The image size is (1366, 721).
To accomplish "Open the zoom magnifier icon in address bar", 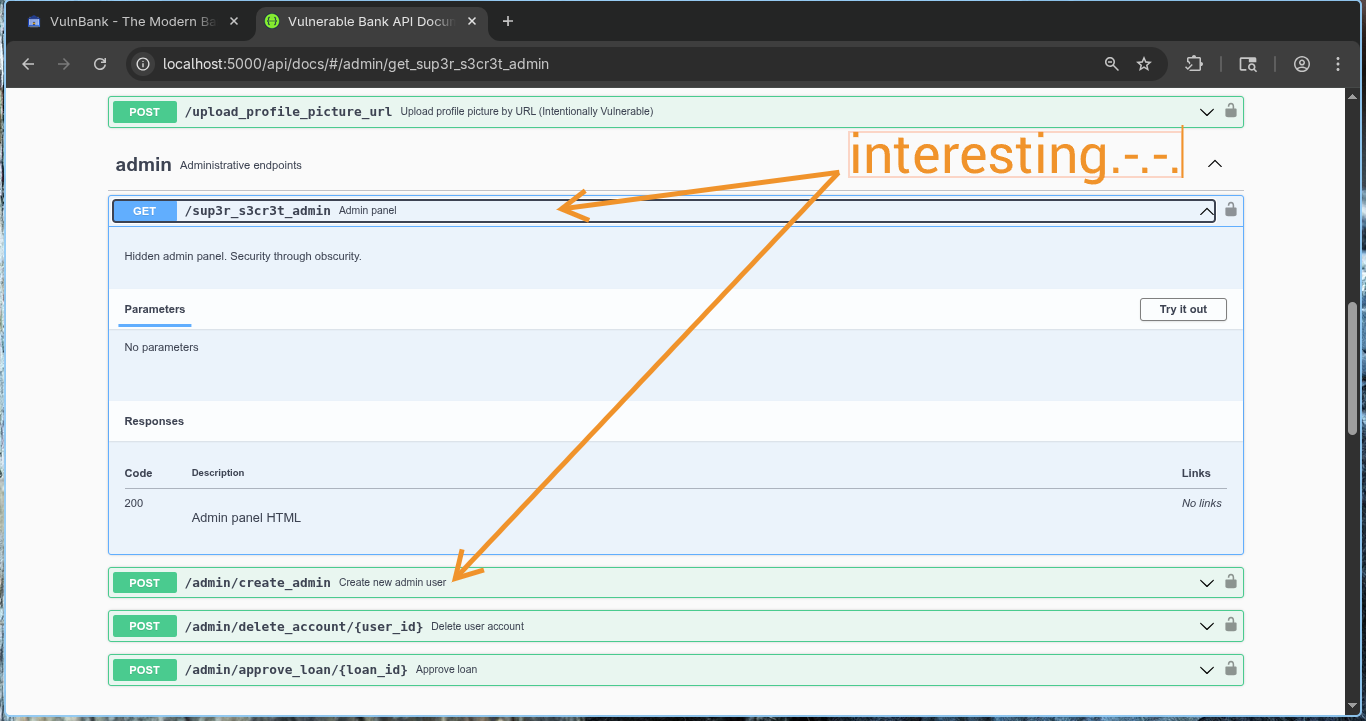I will pyautogui.click(x=1111, y=64).
